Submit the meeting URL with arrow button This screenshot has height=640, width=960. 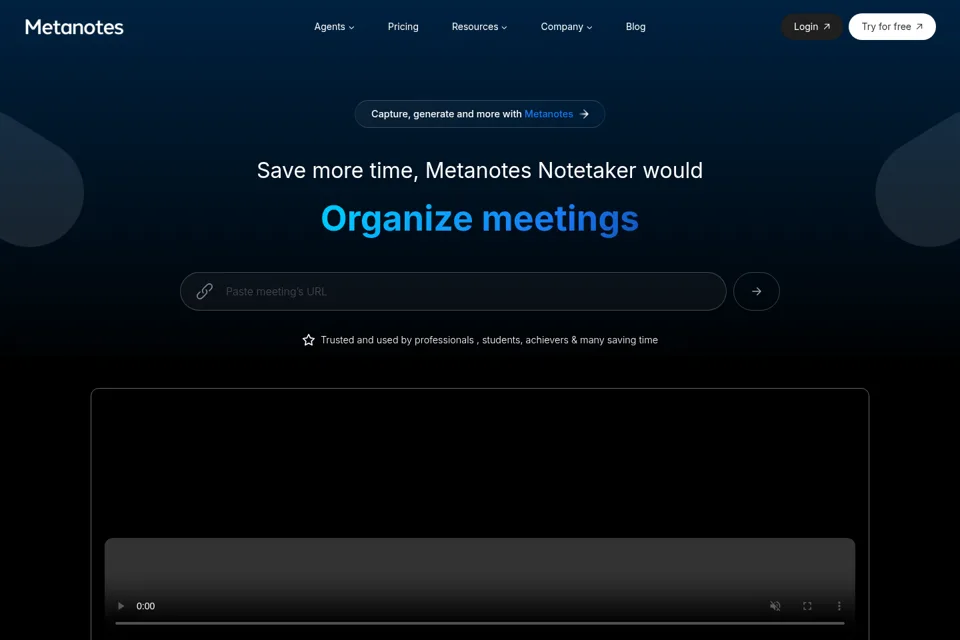coord(756,292)
